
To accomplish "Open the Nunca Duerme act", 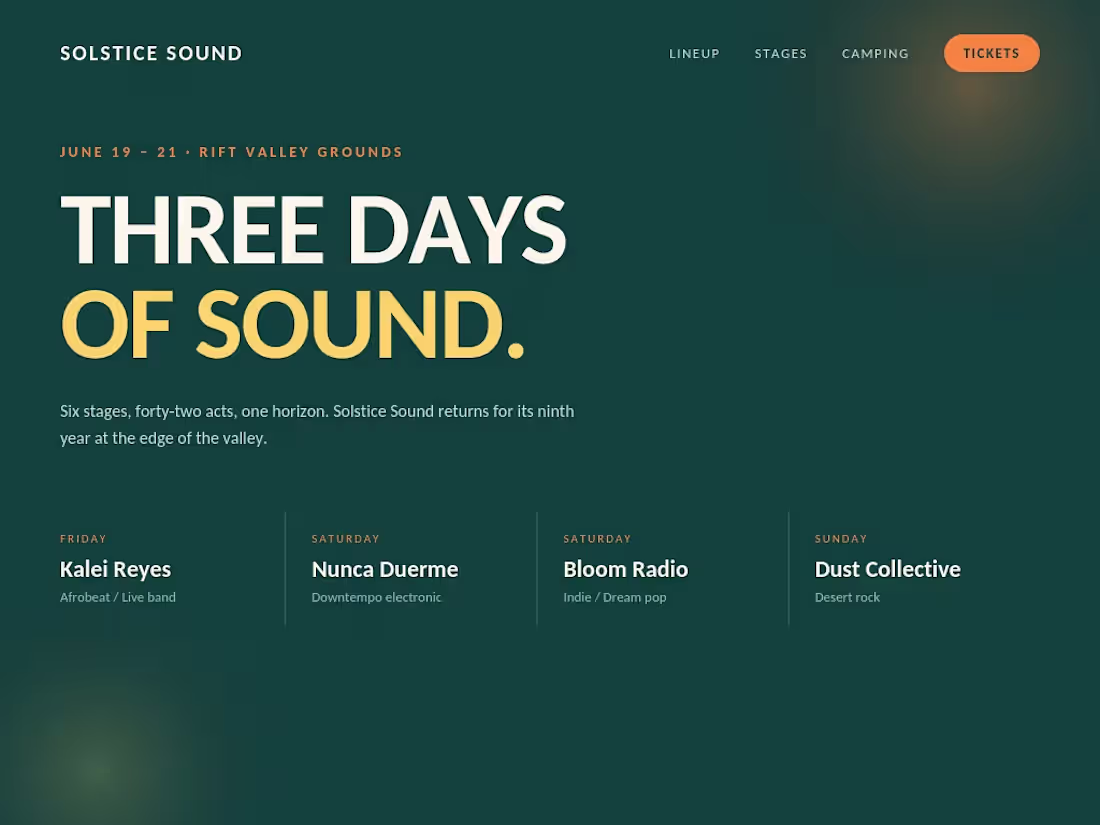I will 384,569.
